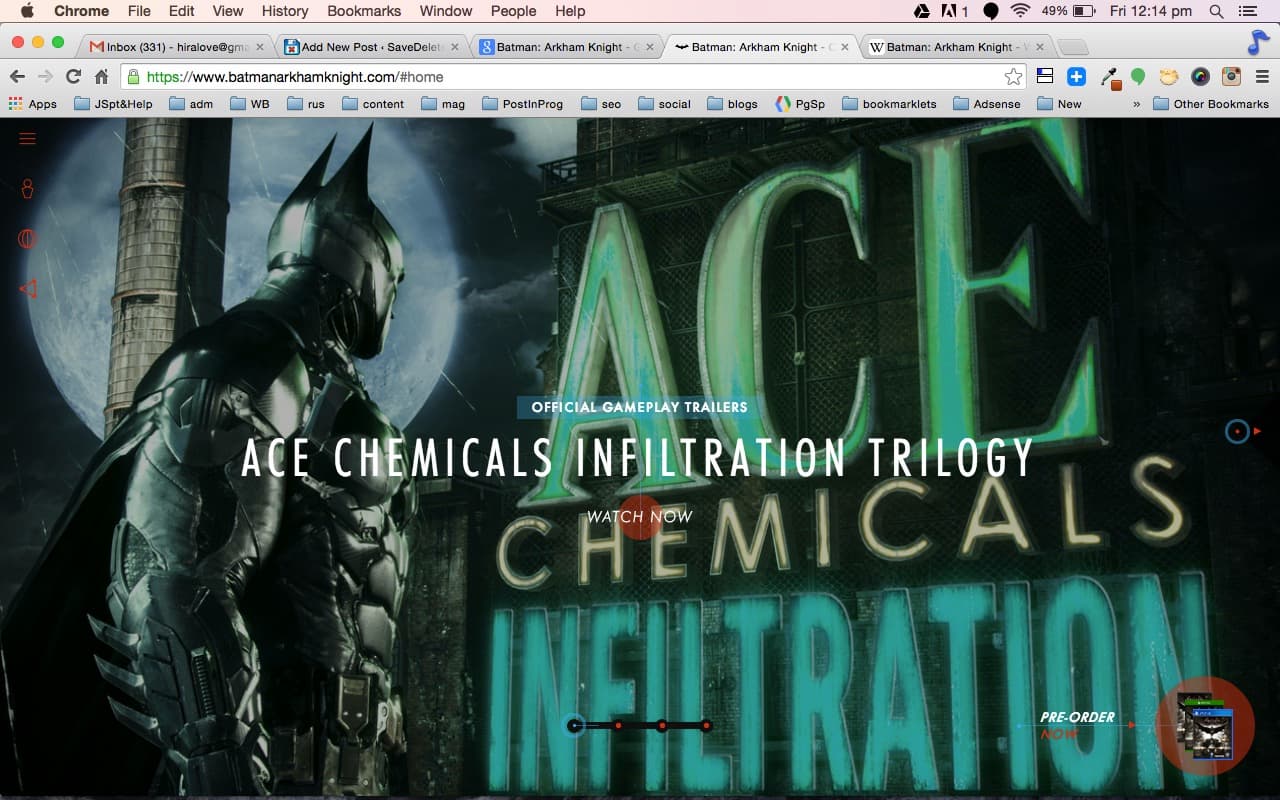The height and width of the screenshot is (800, 1280).
Task: Open the Apps bookmarks shortcut
Action: tap(33, 104)
